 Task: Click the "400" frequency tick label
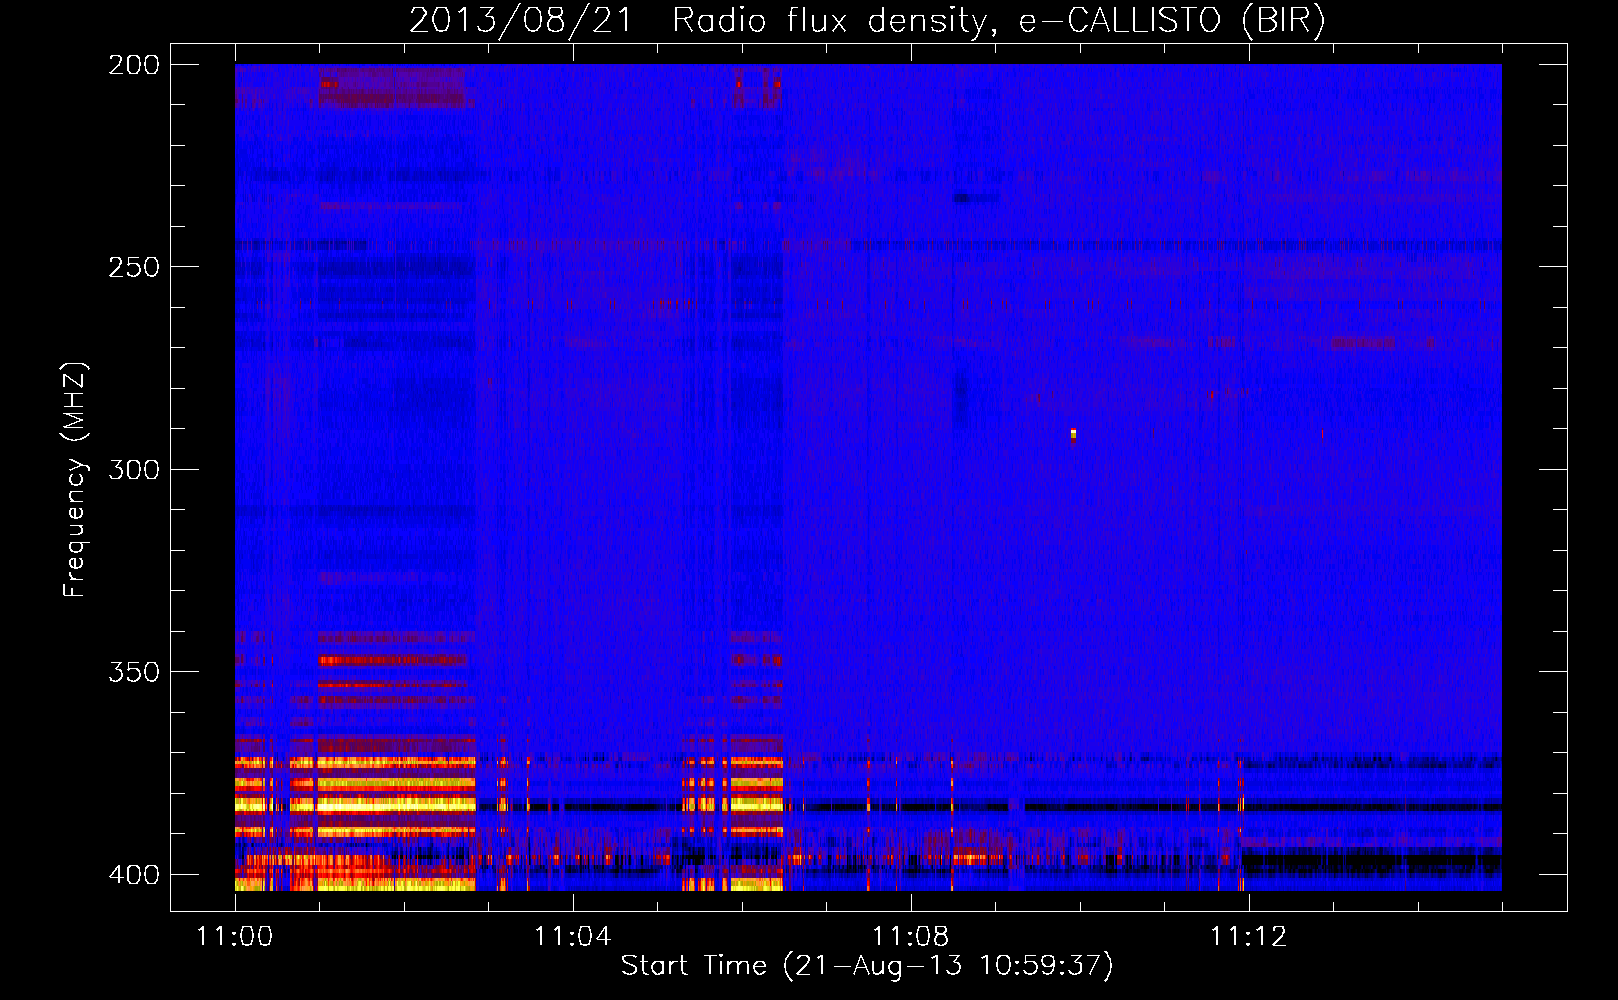click(134, 874)
